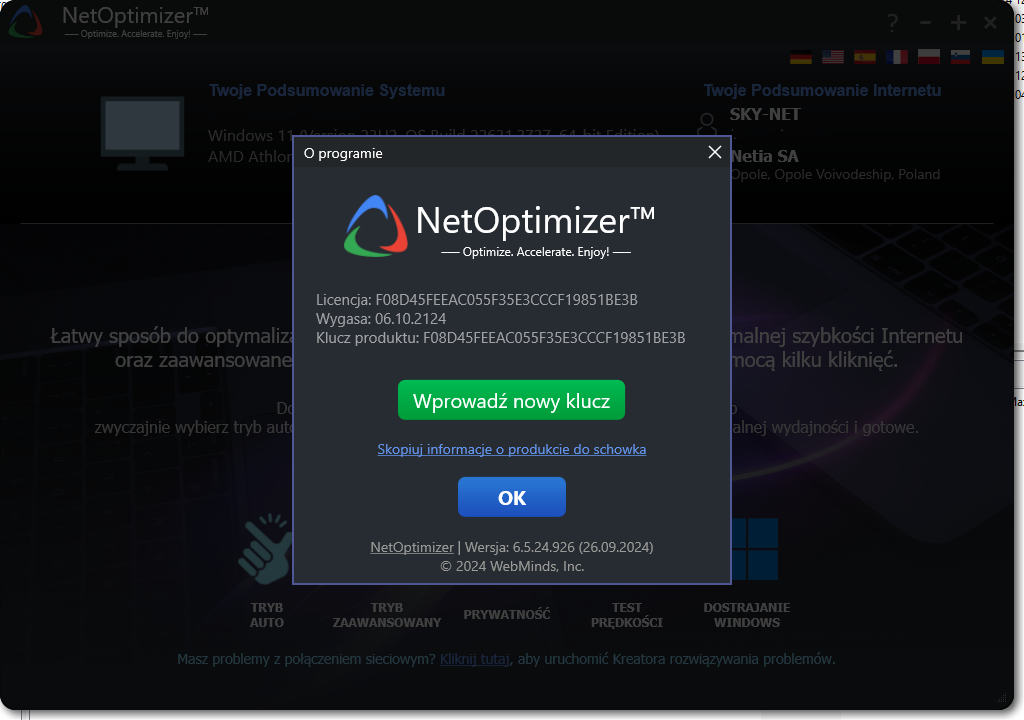Select the German flag language icon
This screenshot has height=720, width=1024.
[x=801, y=57]
